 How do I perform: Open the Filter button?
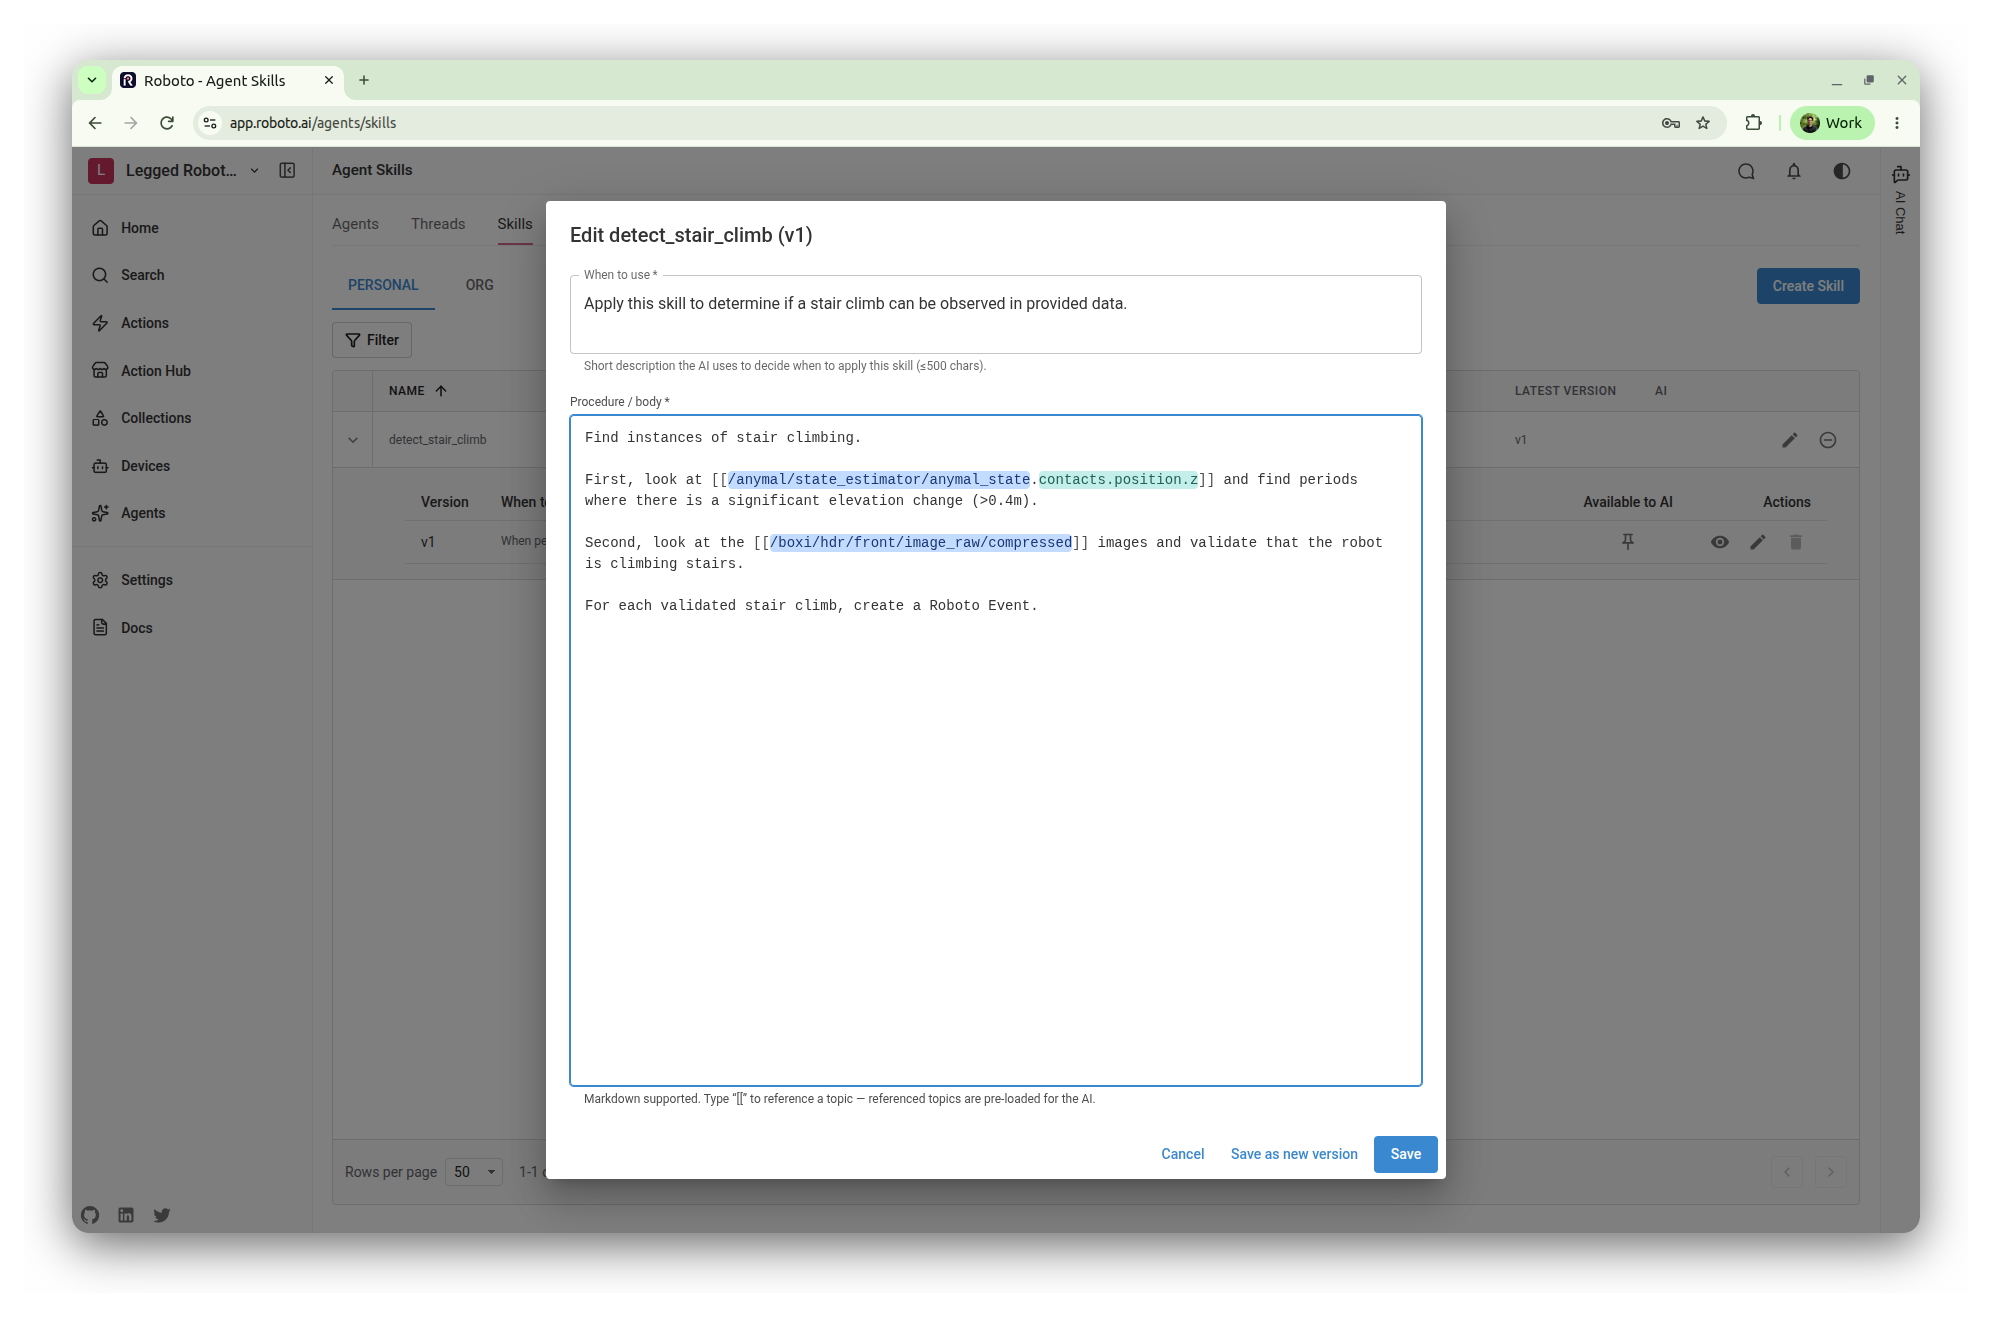(x=372, y=340)
